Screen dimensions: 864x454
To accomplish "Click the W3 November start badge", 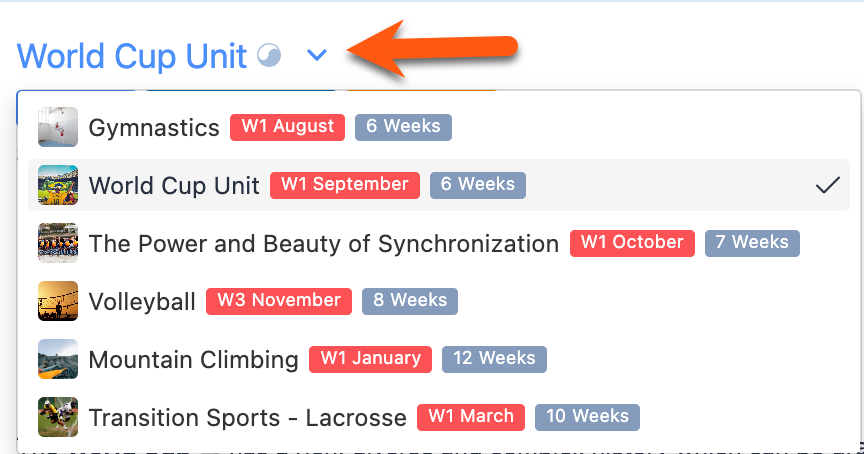I will tap(278, 301).
